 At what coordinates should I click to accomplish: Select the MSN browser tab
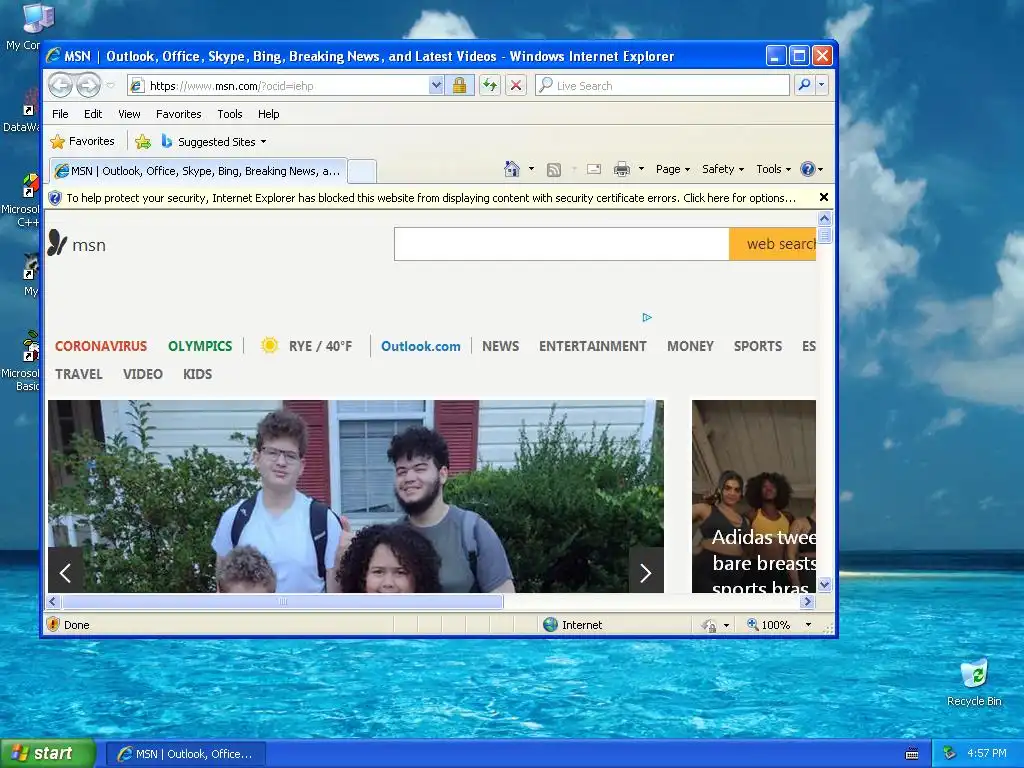point(198,171)
